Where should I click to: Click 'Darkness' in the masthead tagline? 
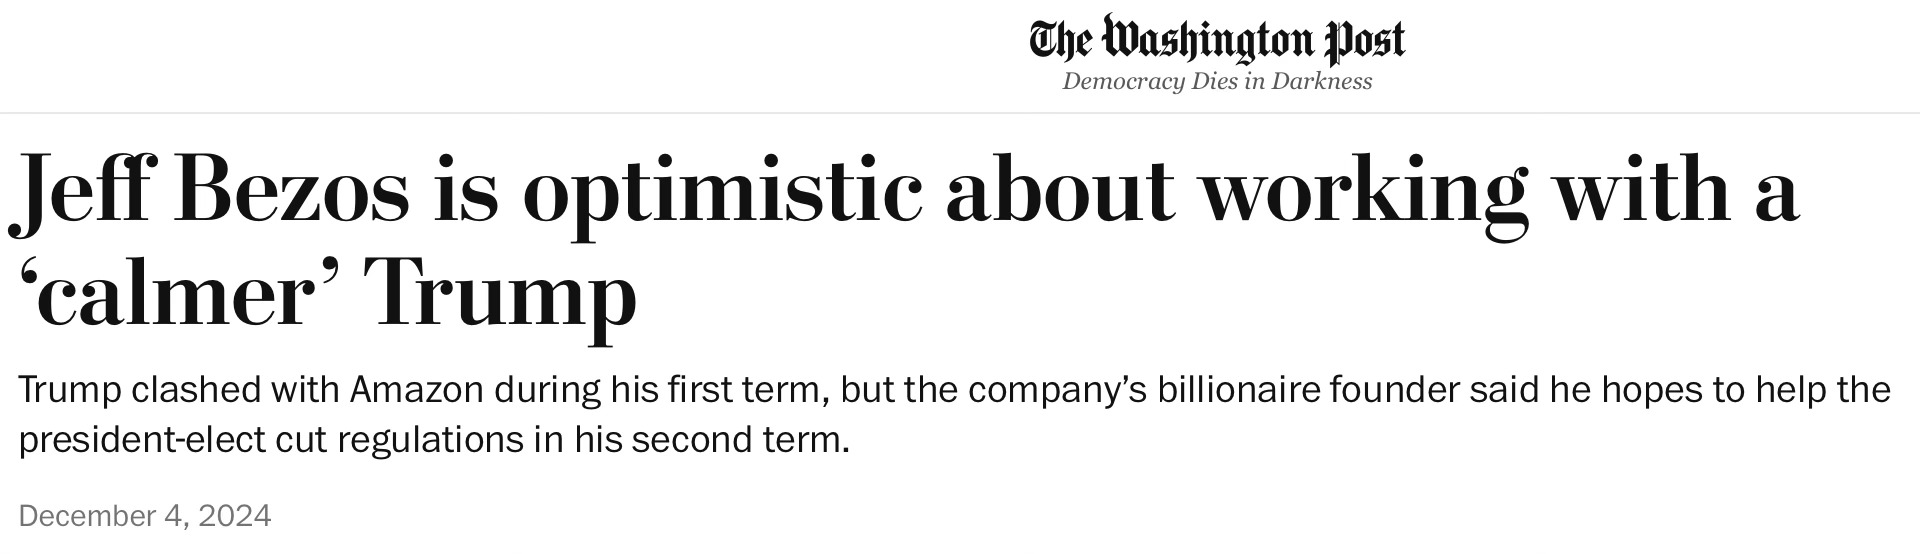1321,81
